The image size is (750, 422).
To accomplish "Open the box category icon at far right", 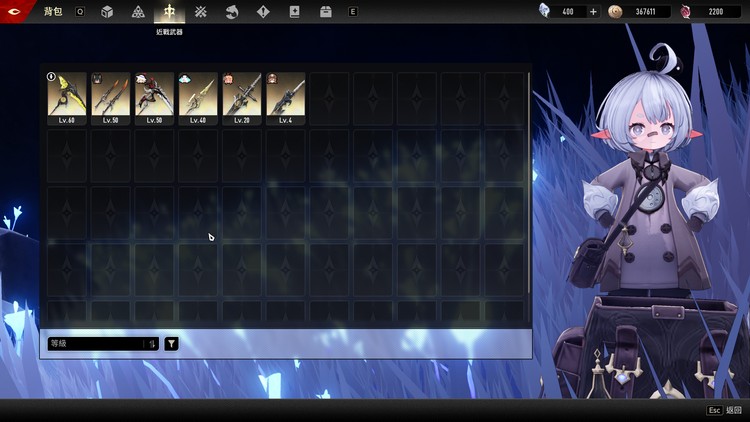I will point(325,12).
